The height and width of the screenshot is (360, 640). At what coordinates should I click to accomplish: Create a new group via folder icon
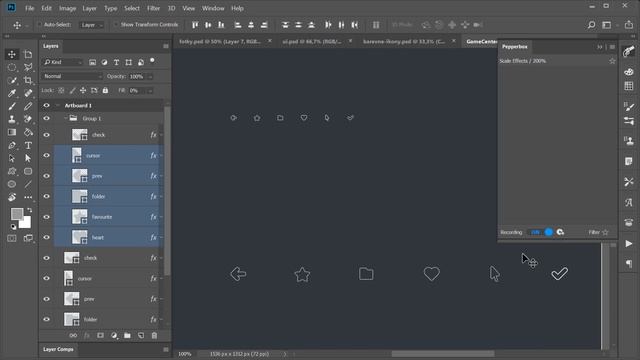tap(127, 336)
